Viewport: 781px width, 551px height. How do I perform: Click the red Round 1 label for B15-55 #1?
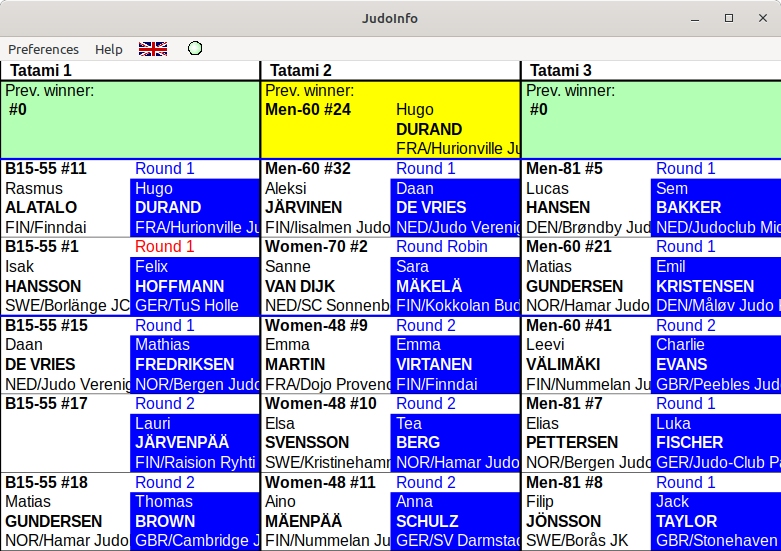165,247
